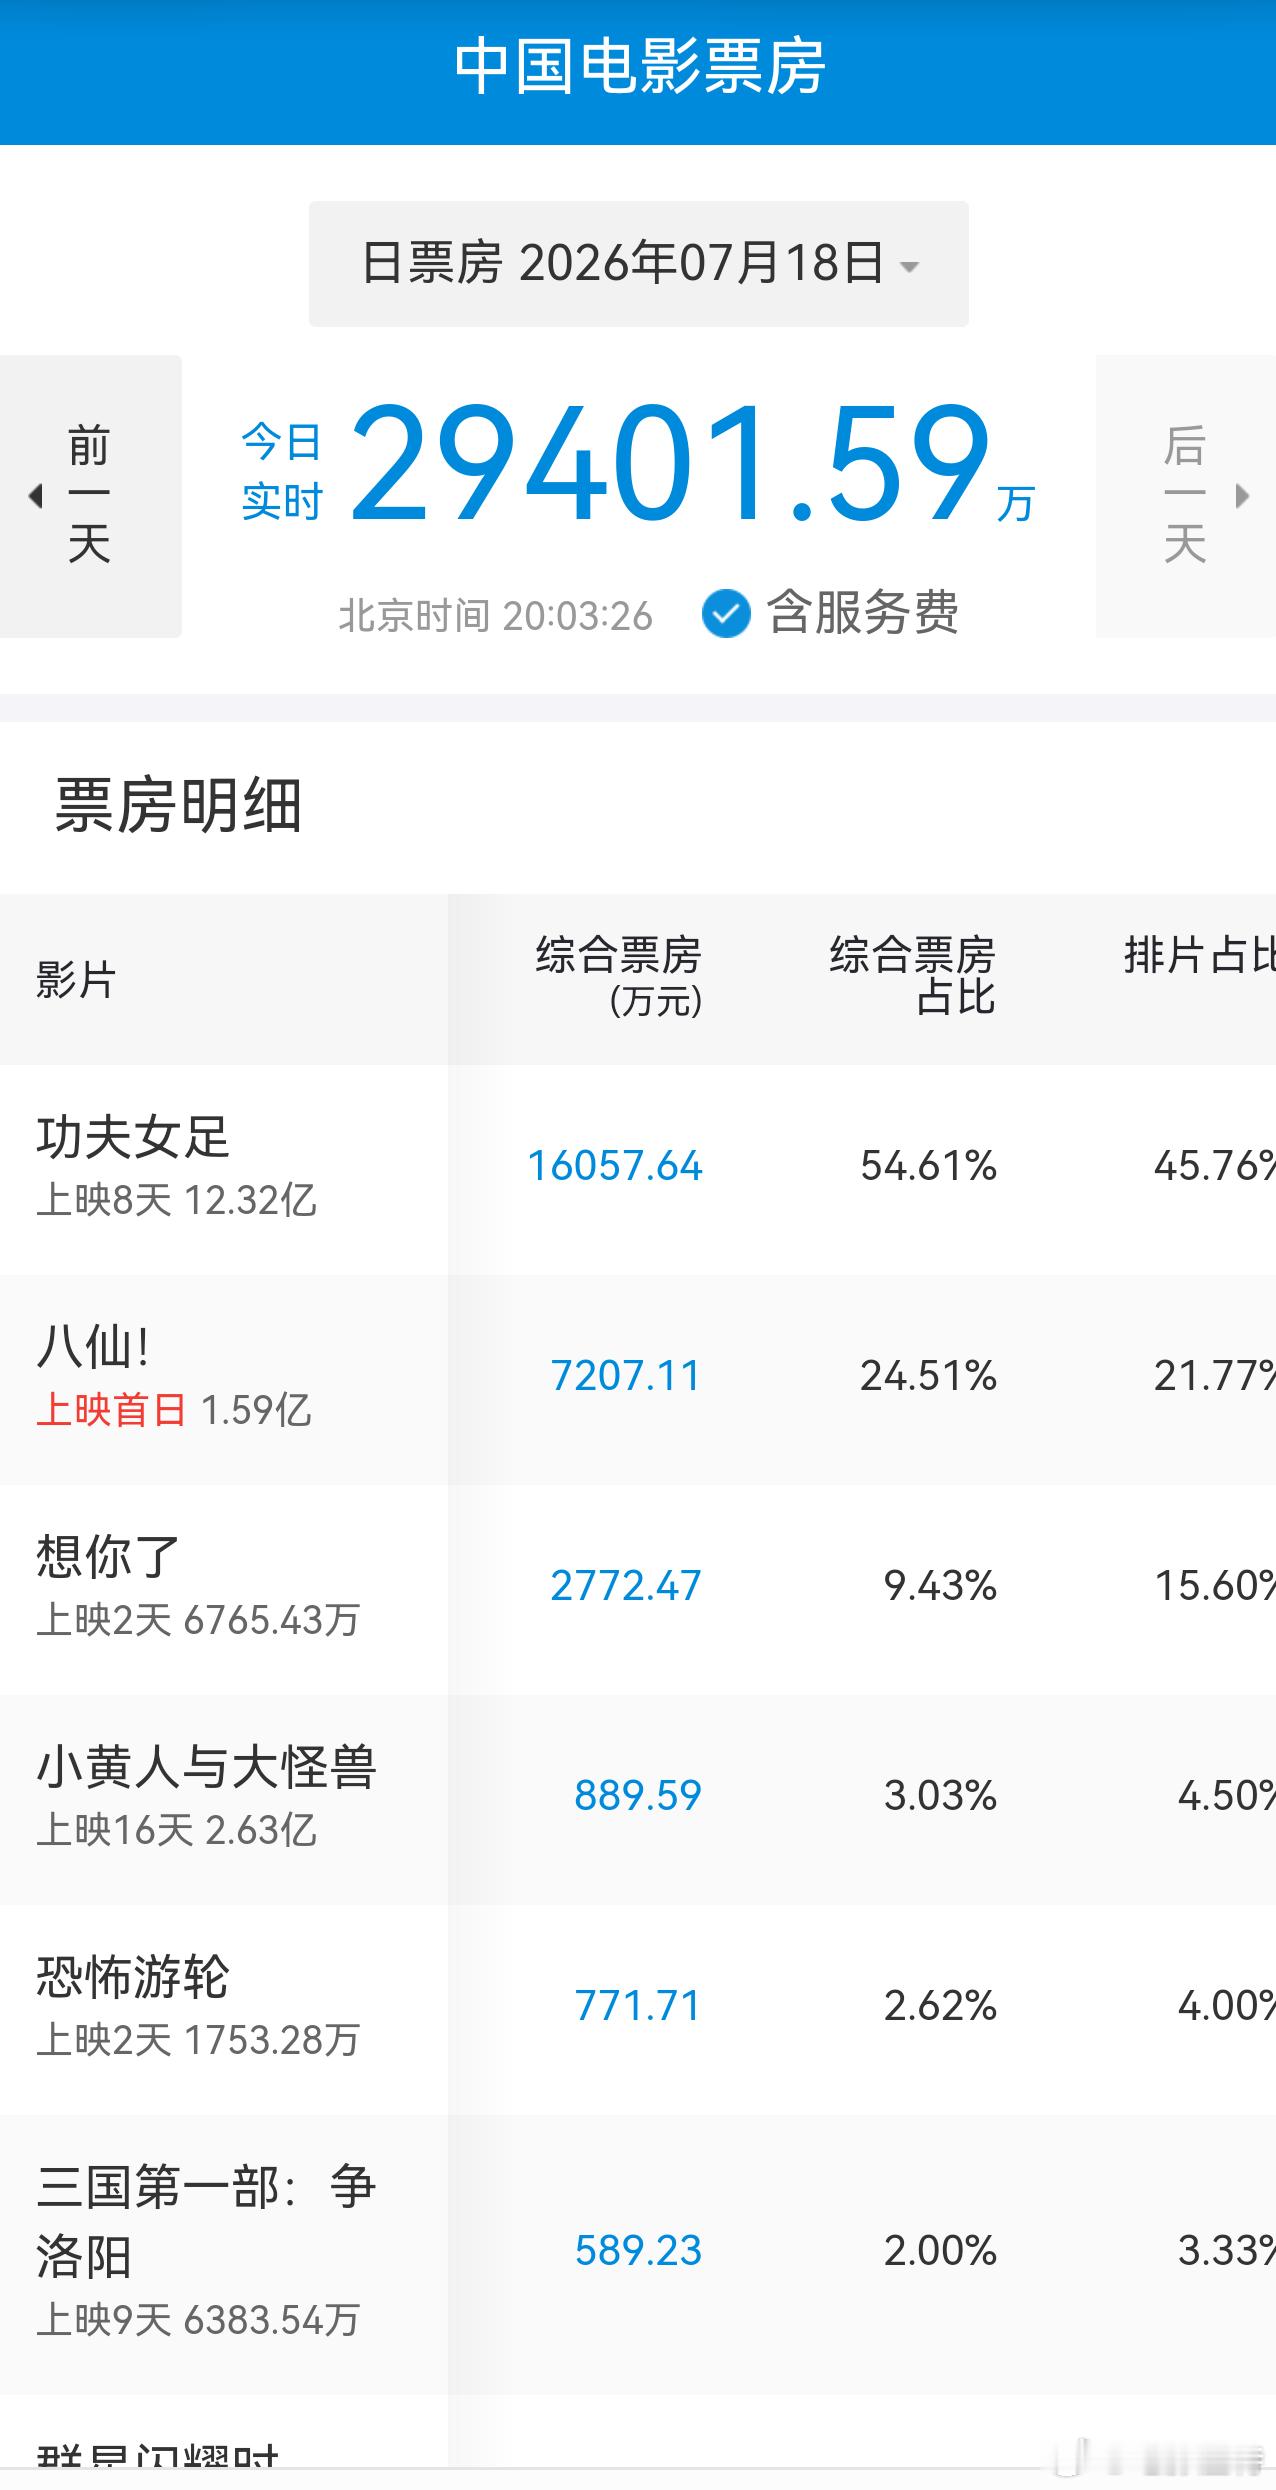Click share value 2.62%
The height and width of the screenshot is (2490, 1276).
click(940, 2006)
